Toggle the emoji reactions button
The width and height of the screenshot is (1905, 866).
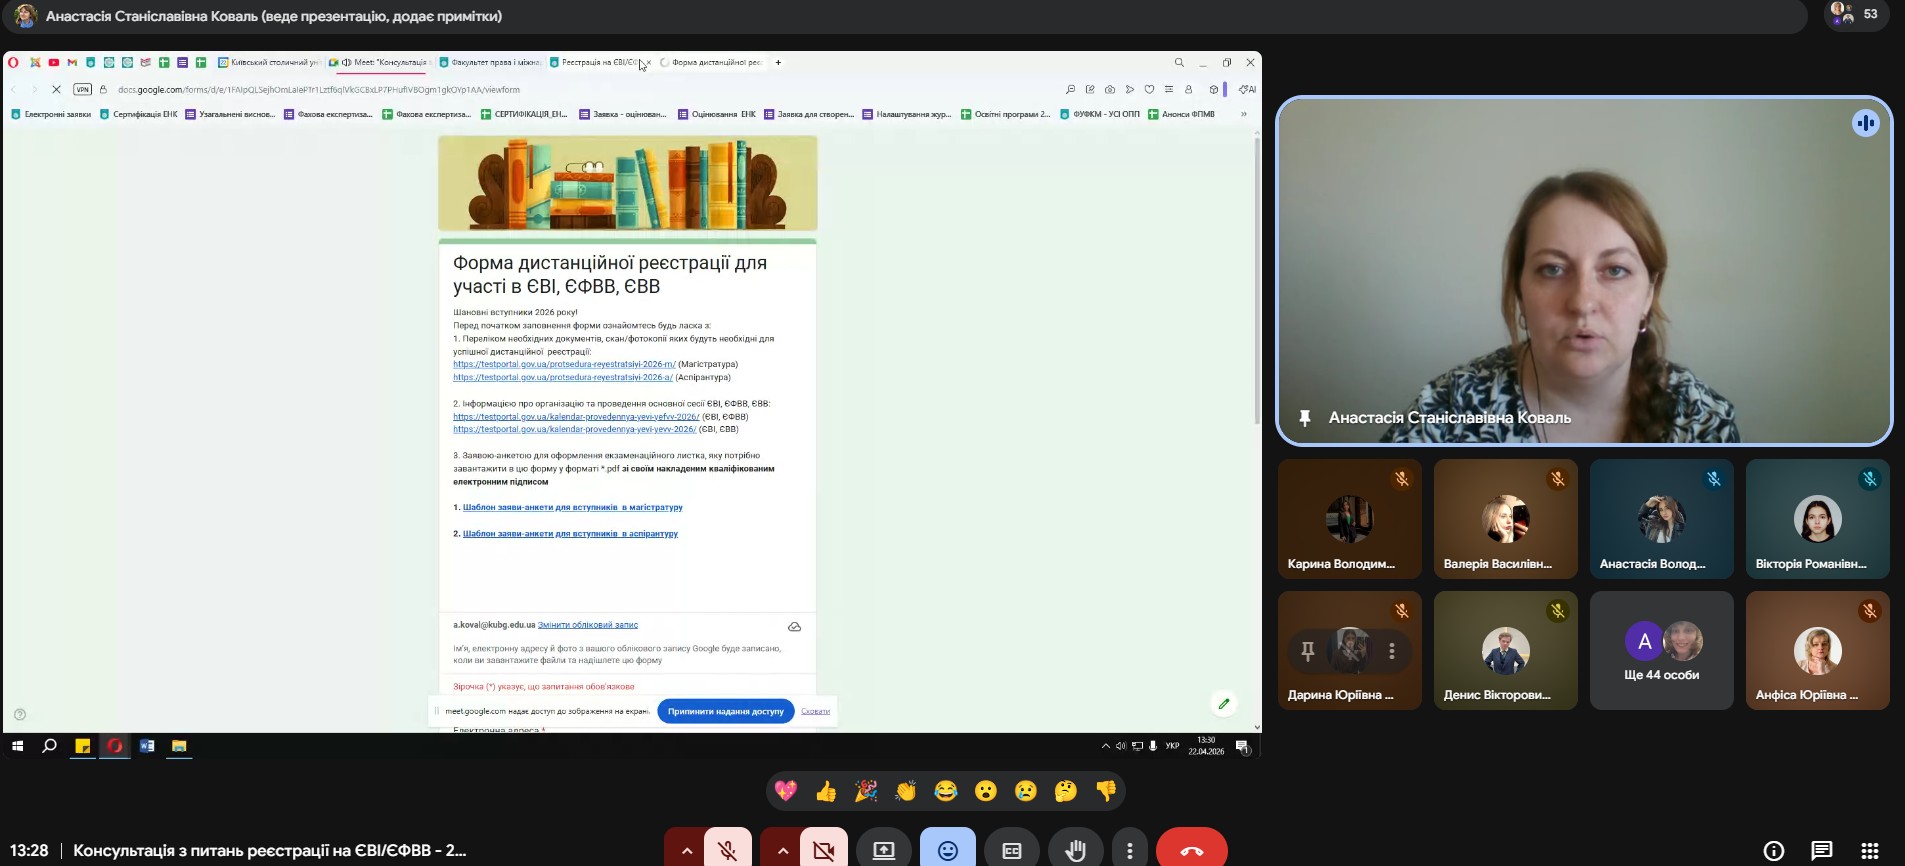[948, 850]
